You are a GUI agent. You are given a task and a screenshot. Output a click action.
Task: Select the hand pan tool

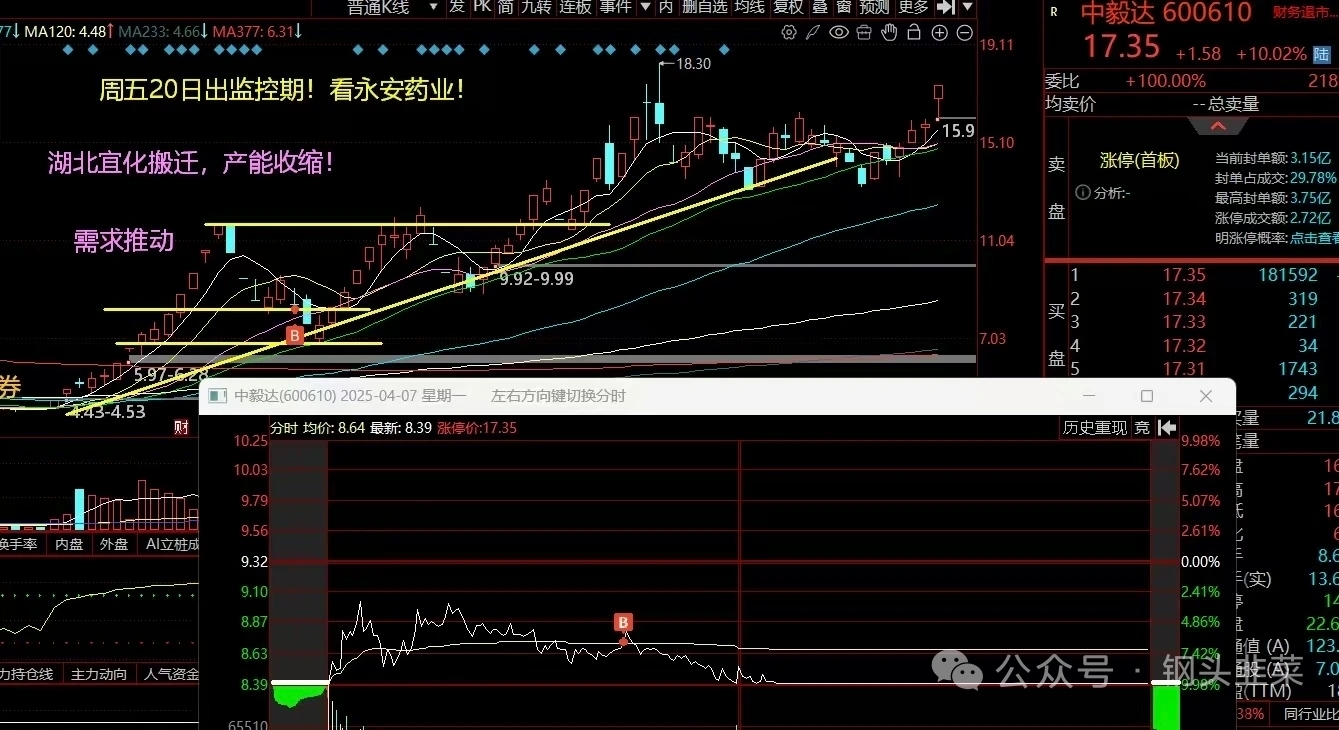tap(889, 32)
